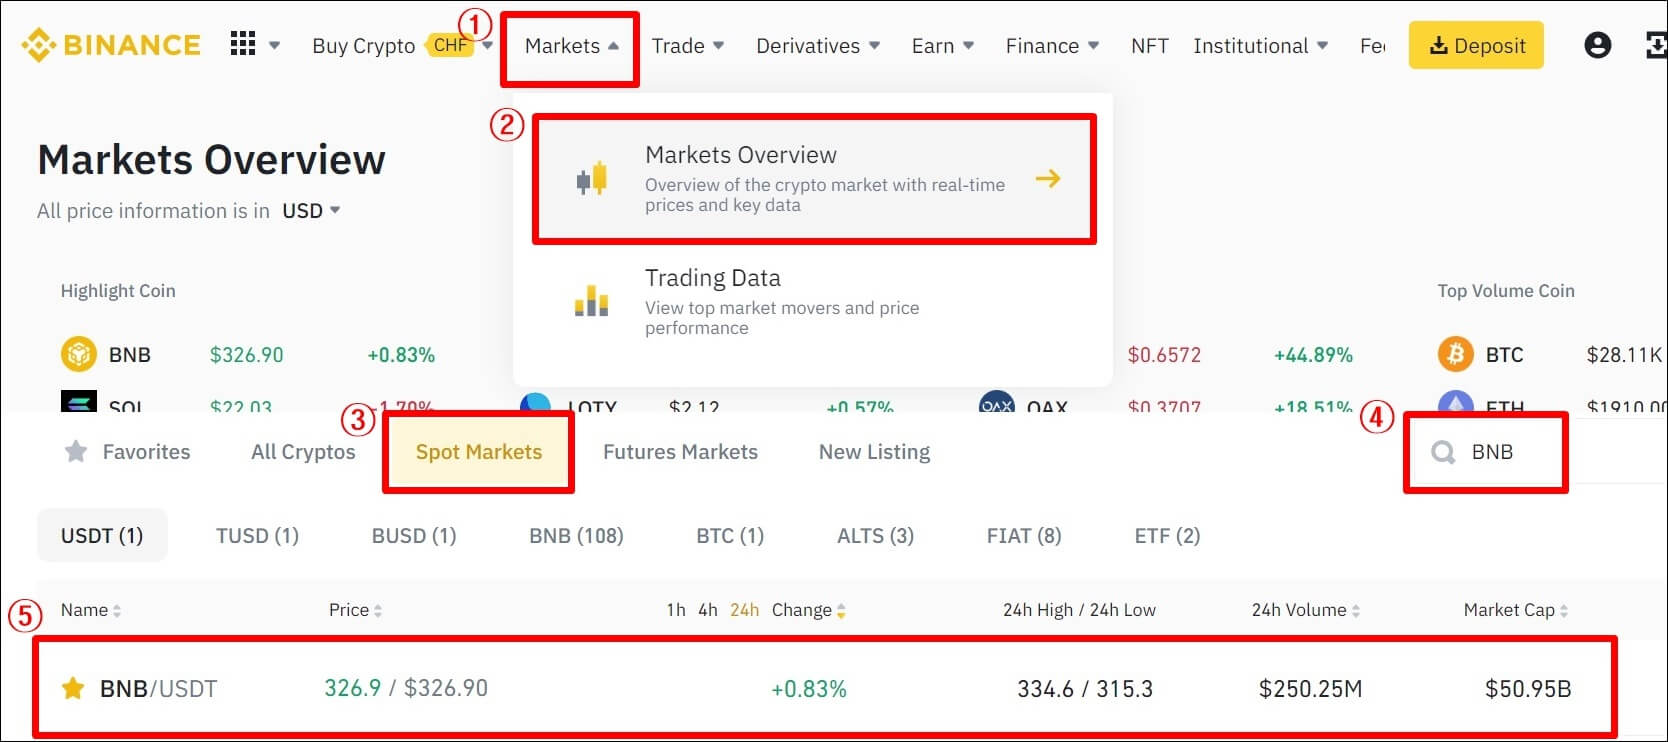Screen dimensions: 1668x742
Task: Click the BTC coin icon in Top Volume
Action: tap(1455, 354)
